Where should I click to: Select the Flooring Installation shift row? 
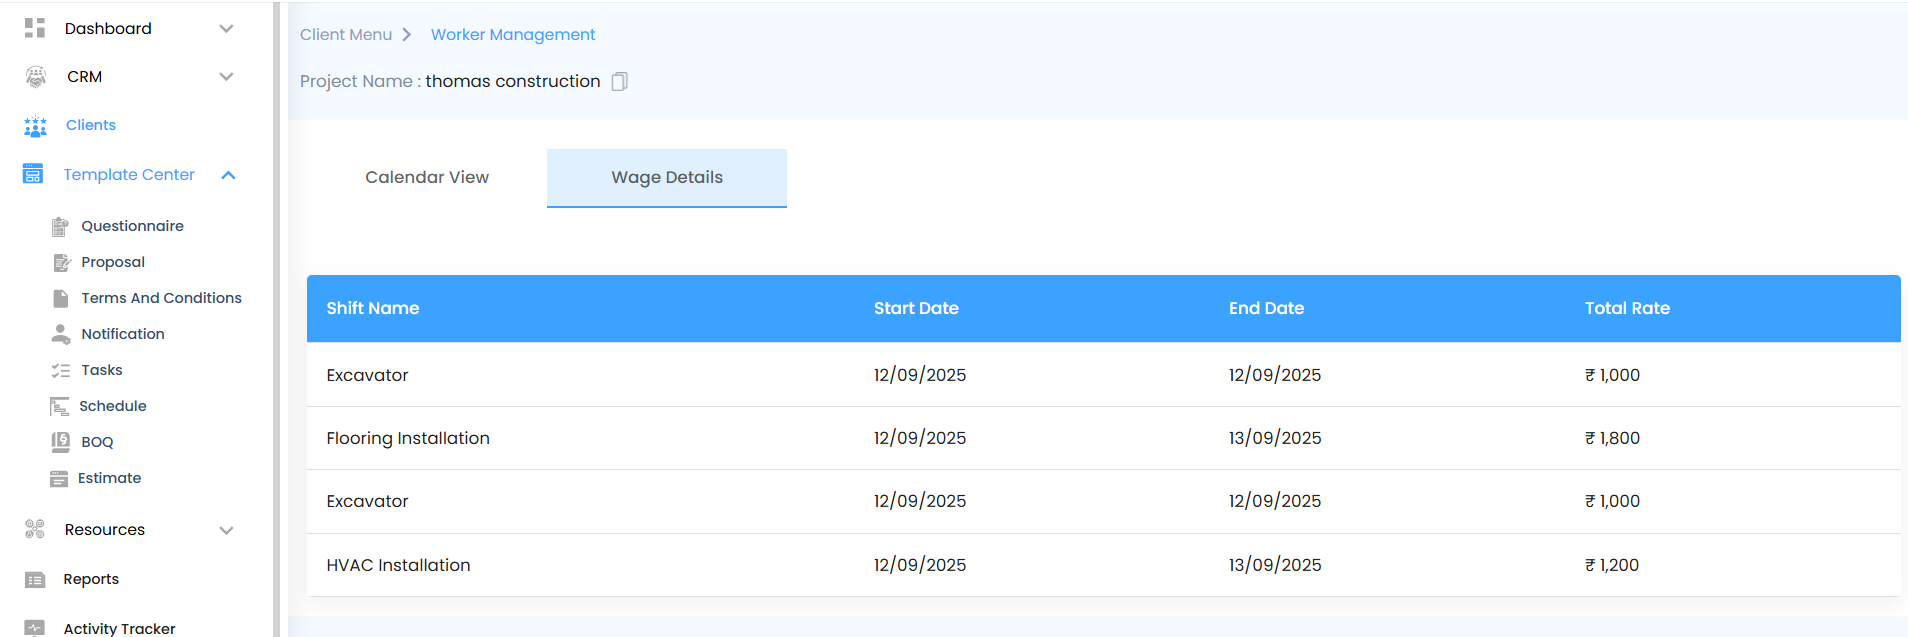click(408, 438)
